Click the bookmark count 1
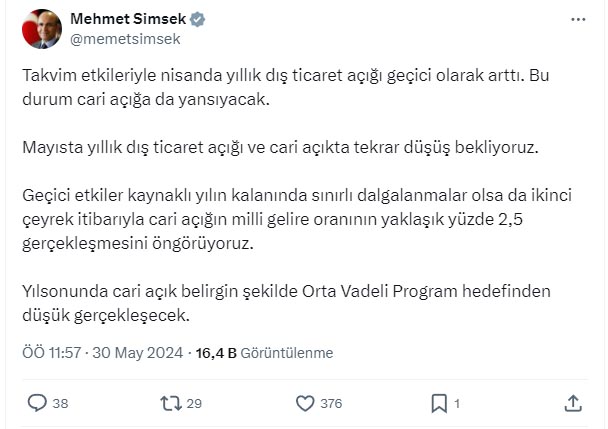Screen dimensions: 608x429 (x=457, y=404)
